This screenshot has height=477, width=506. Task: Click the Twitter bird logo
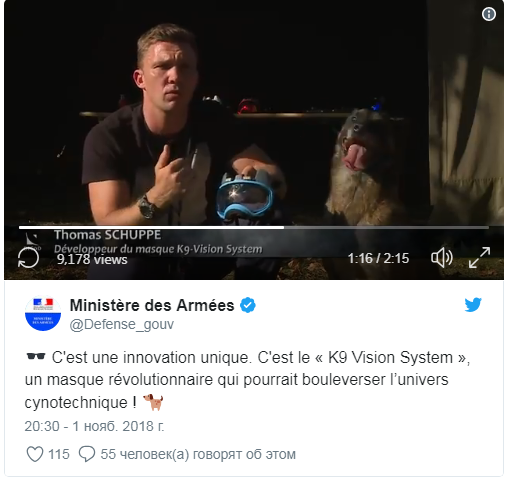point(473,304)
